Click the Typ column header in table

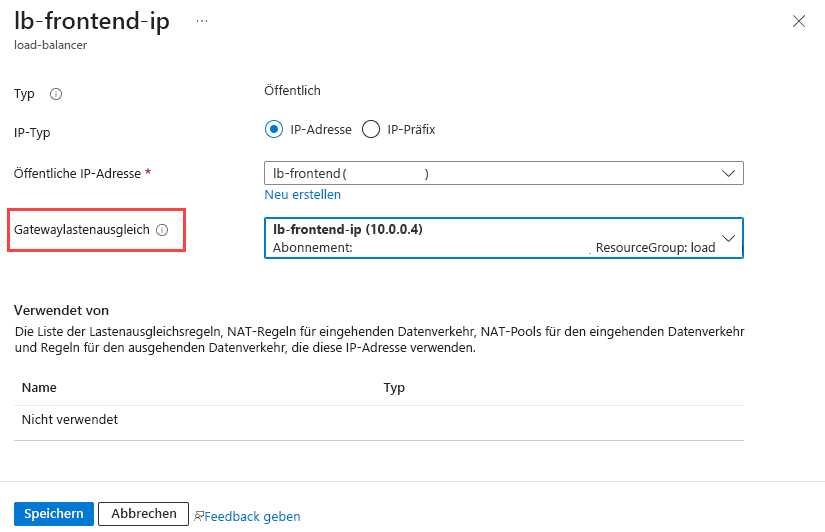pos(394,388)
